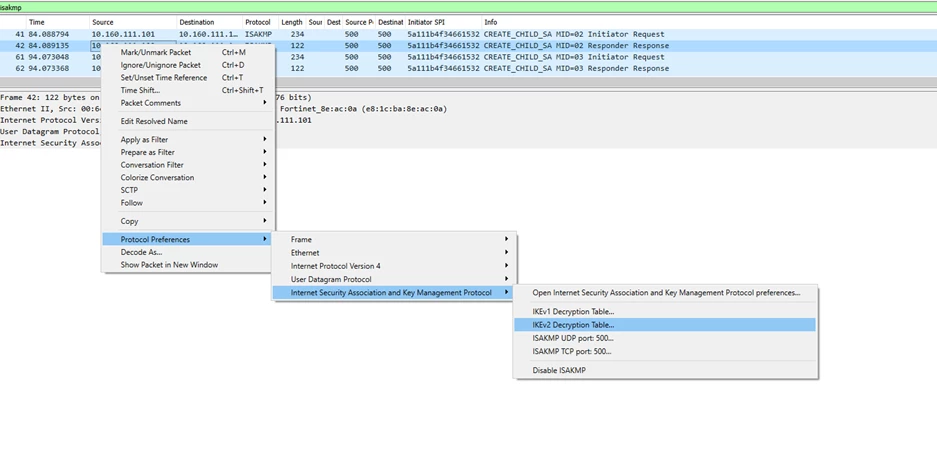Open IKEv1 Decryption Table

[665, 312]
